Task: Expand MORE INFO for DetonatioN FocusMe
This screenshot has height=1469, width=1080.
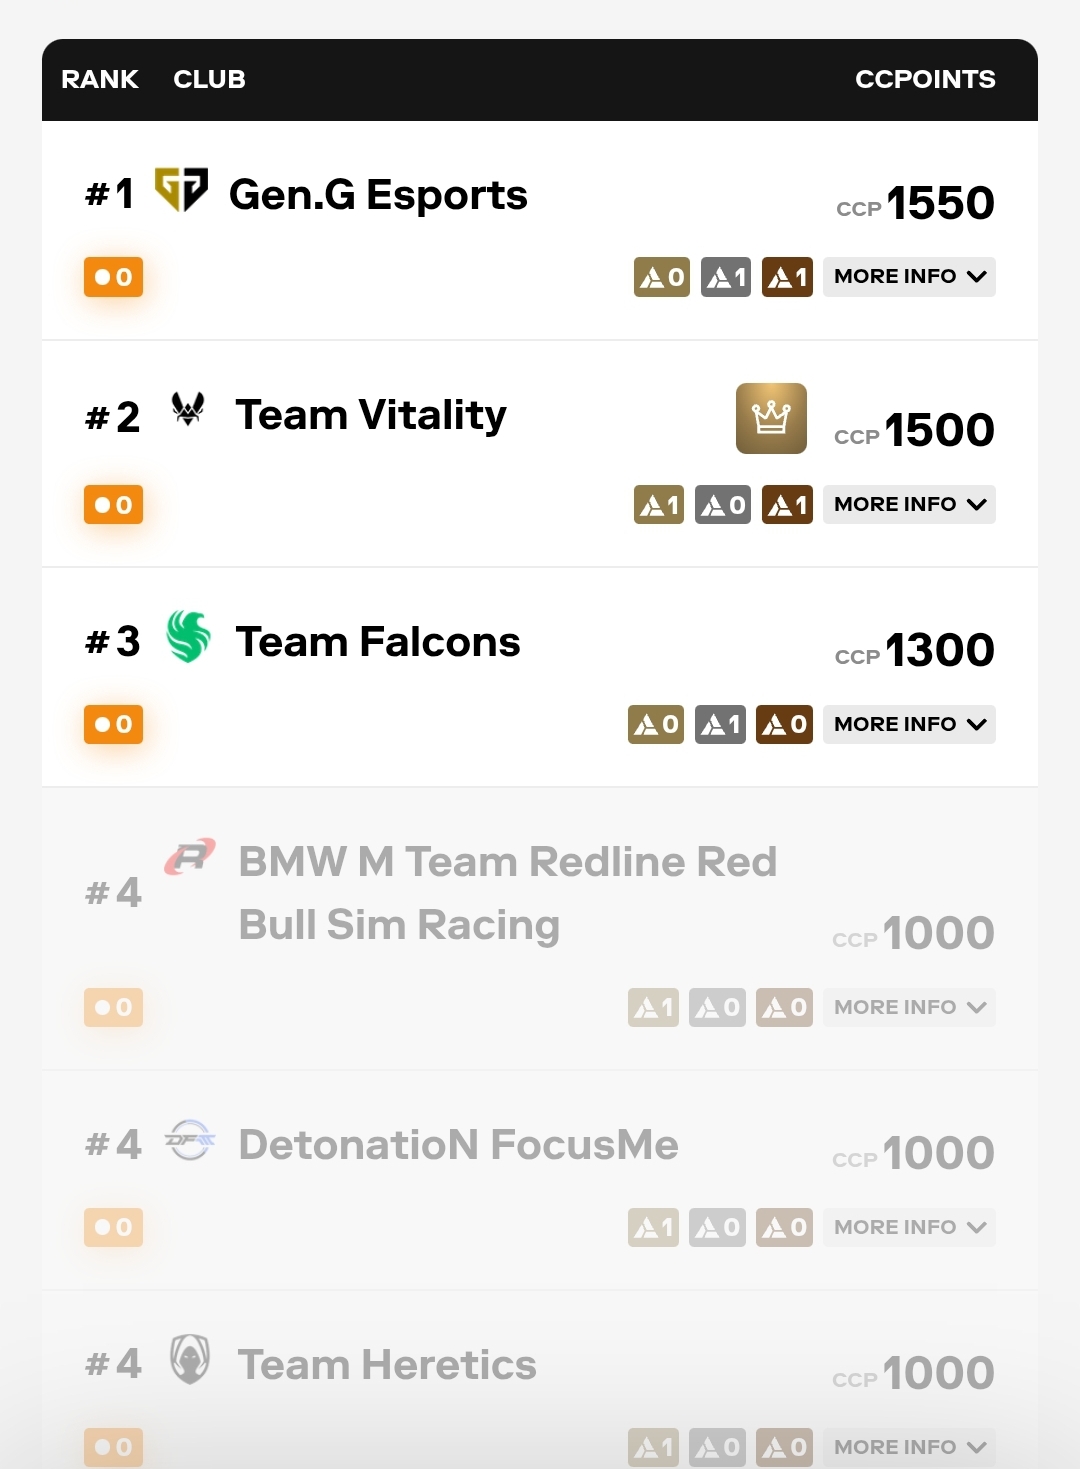Action: pos(909,1227)
